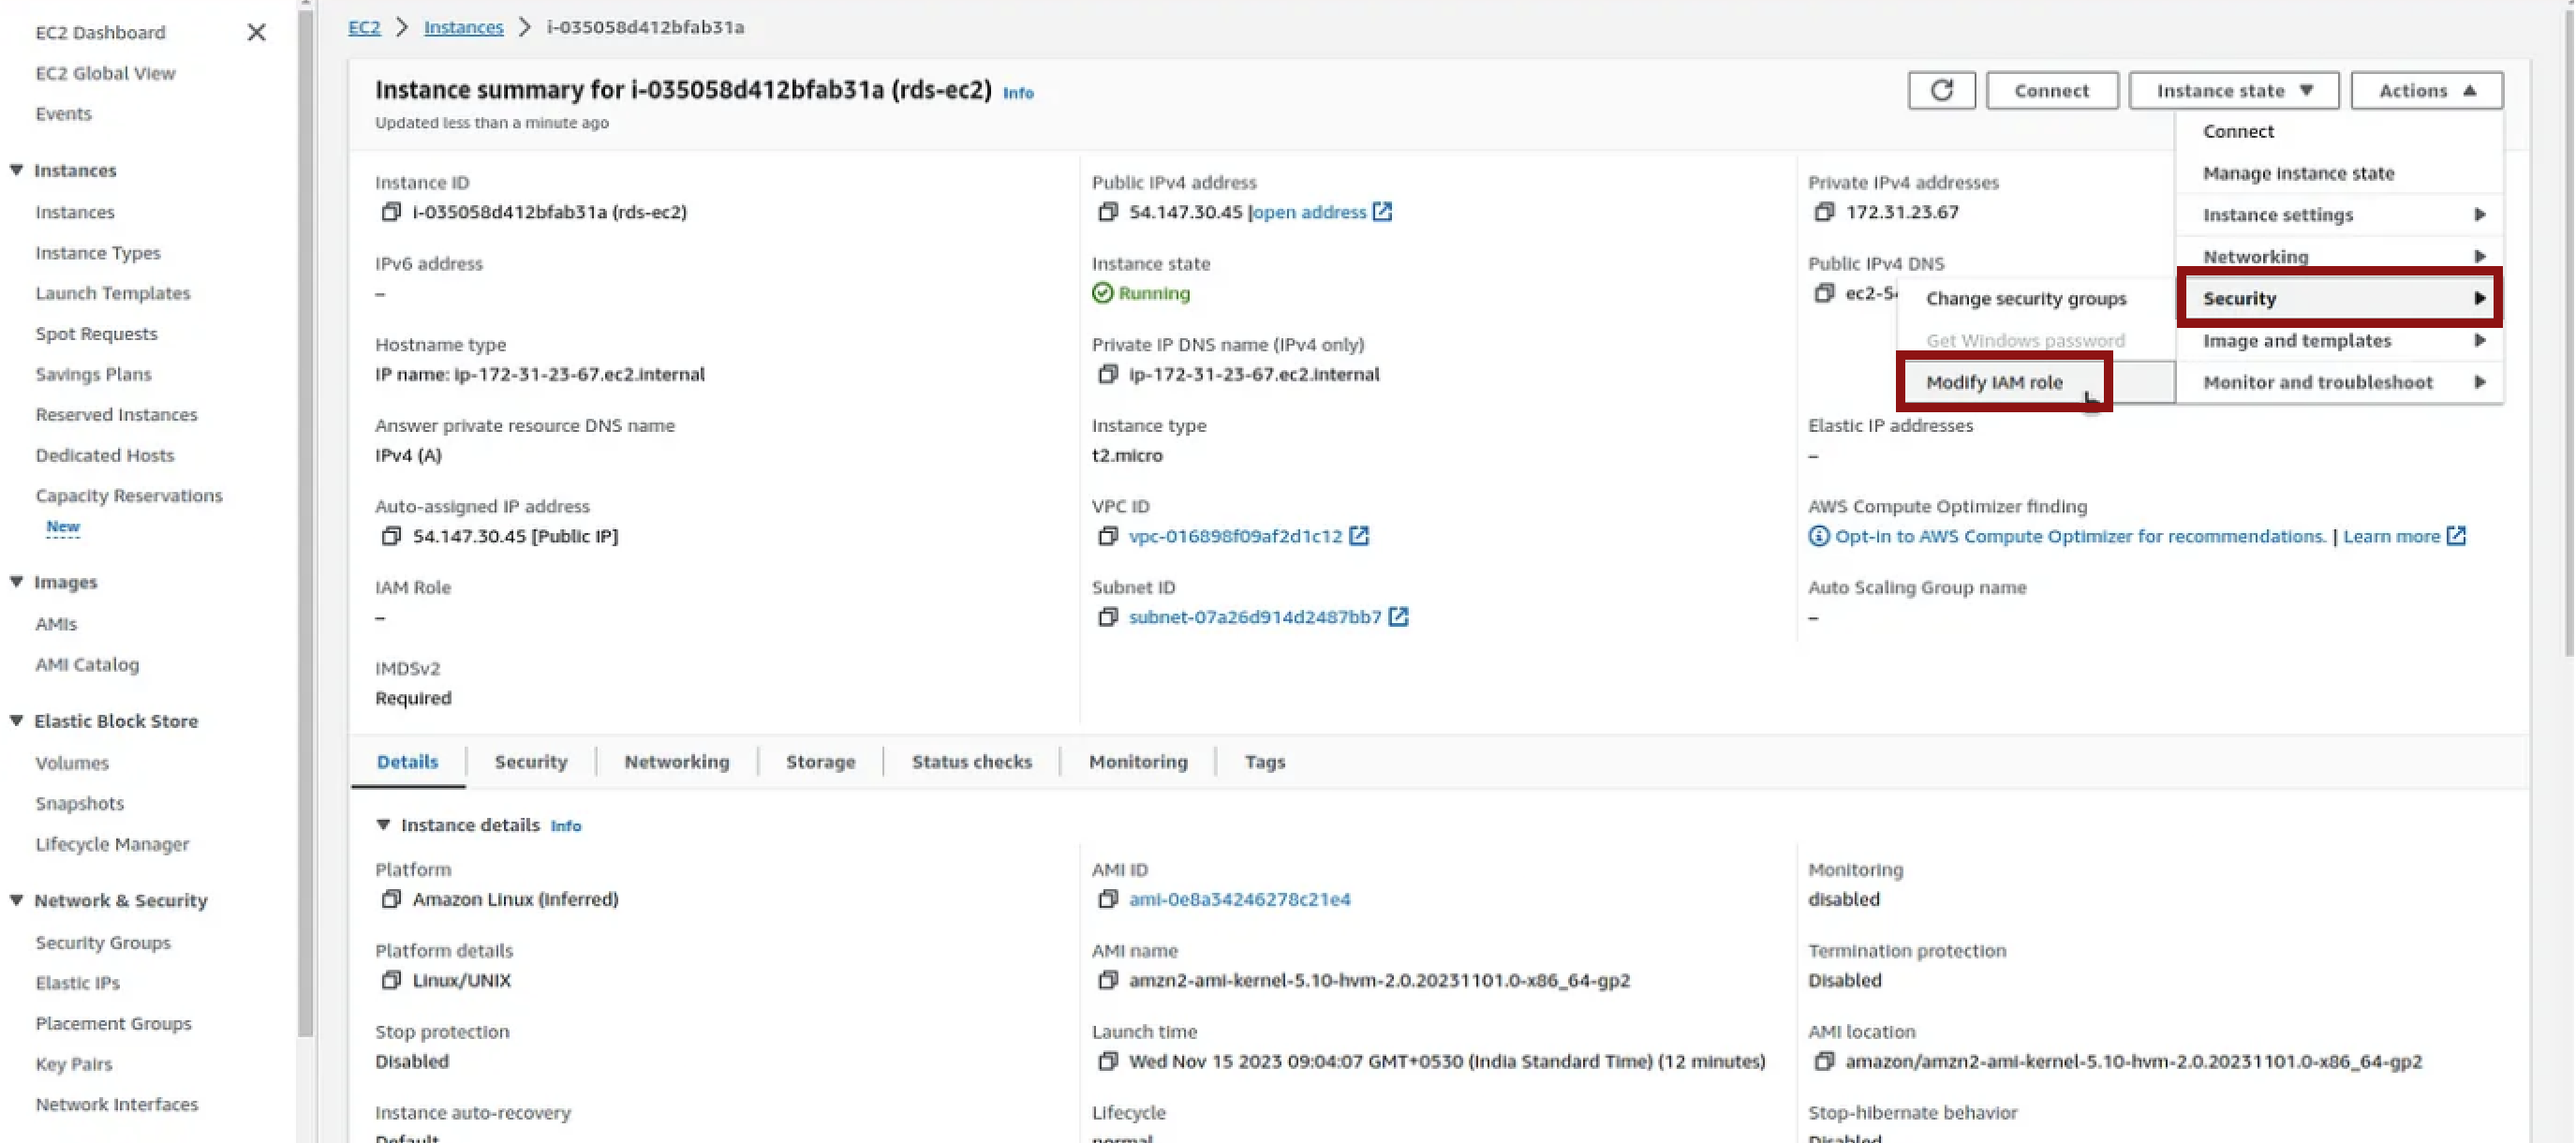Open Volumes in the sidebar
The height and width of the screenshot is (1143, 2576).
tap(72, 763)
